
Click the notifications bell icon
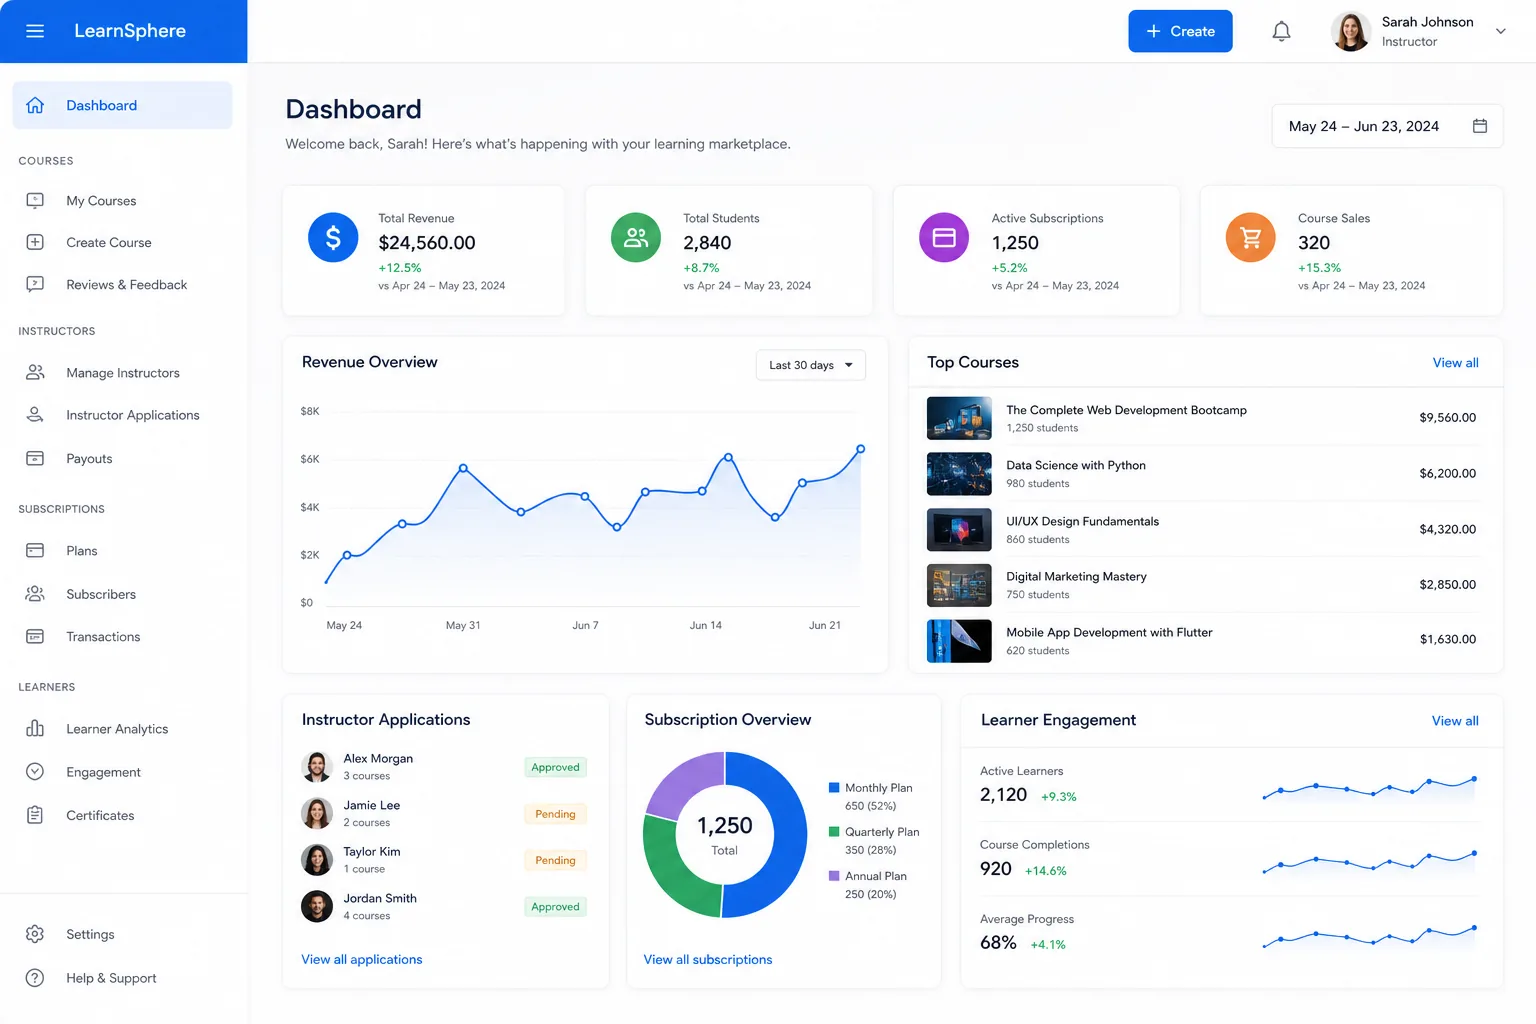click(x=1281, y=31)
